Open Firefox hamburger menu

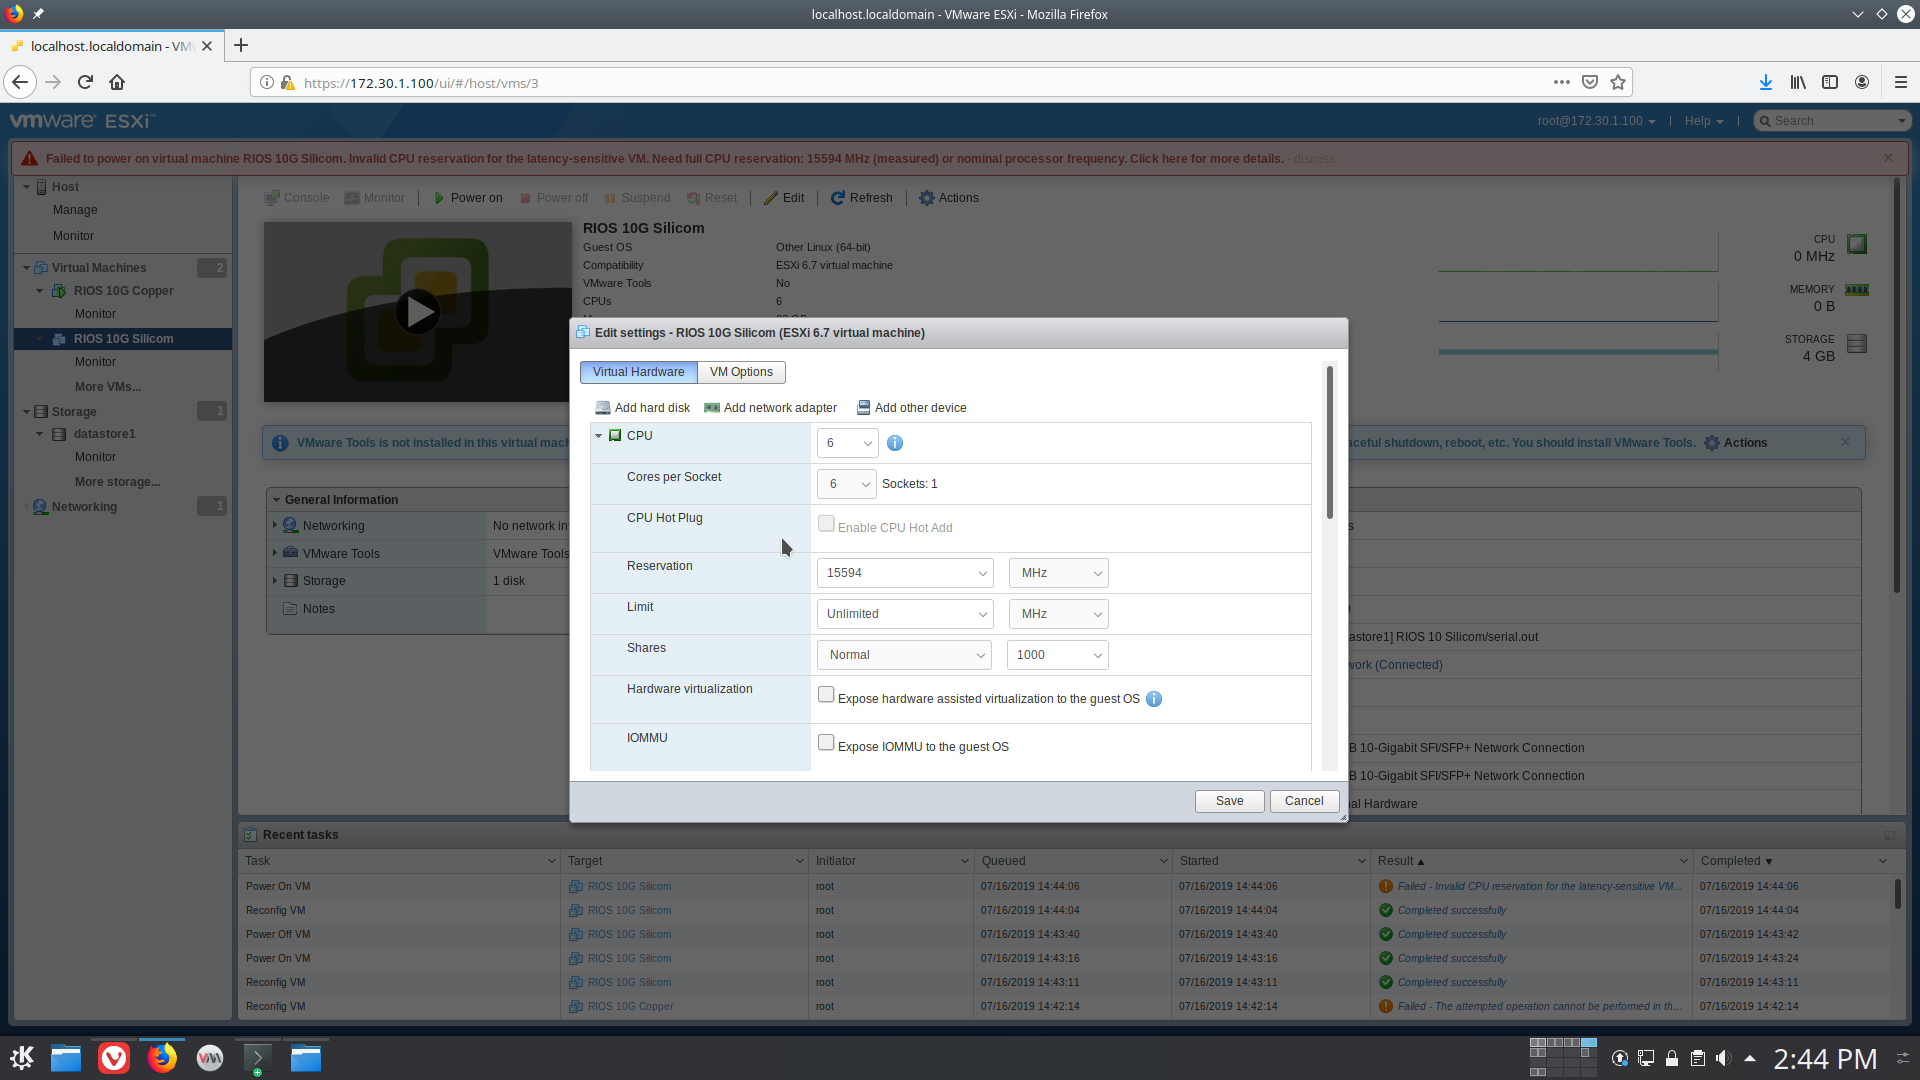(x=1901, y=82)
